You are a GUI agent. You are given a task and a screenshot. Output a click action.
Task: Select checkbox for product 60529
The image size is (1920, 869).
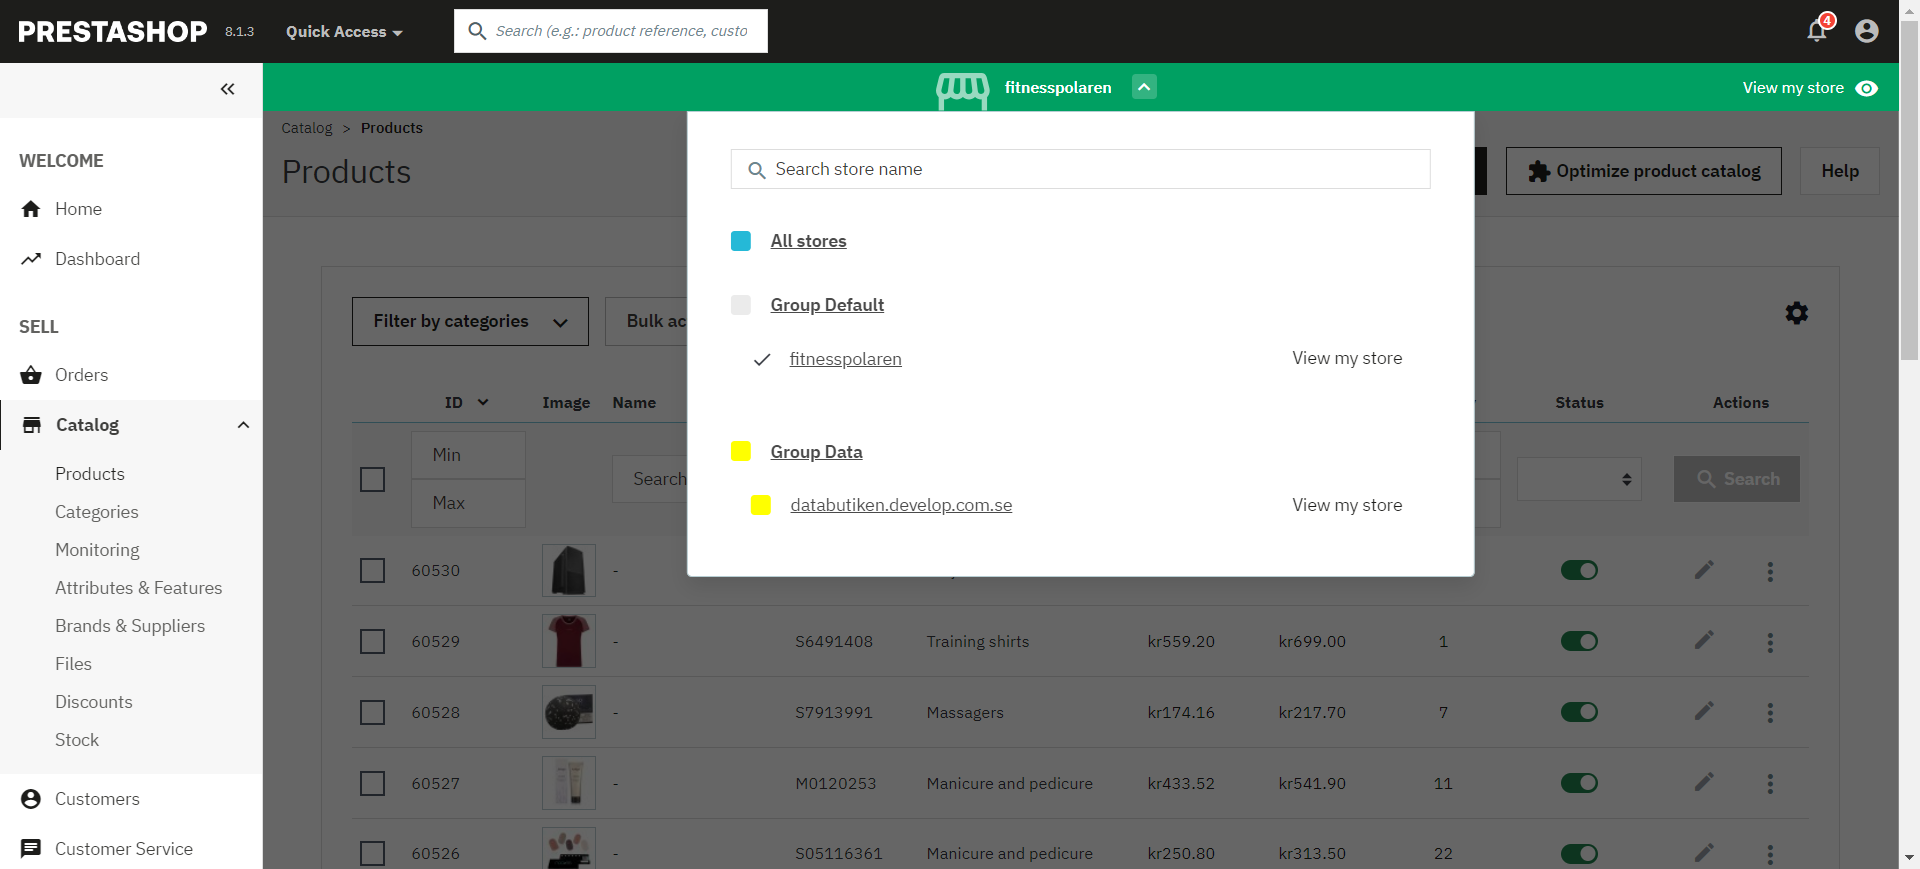[372, 641]
